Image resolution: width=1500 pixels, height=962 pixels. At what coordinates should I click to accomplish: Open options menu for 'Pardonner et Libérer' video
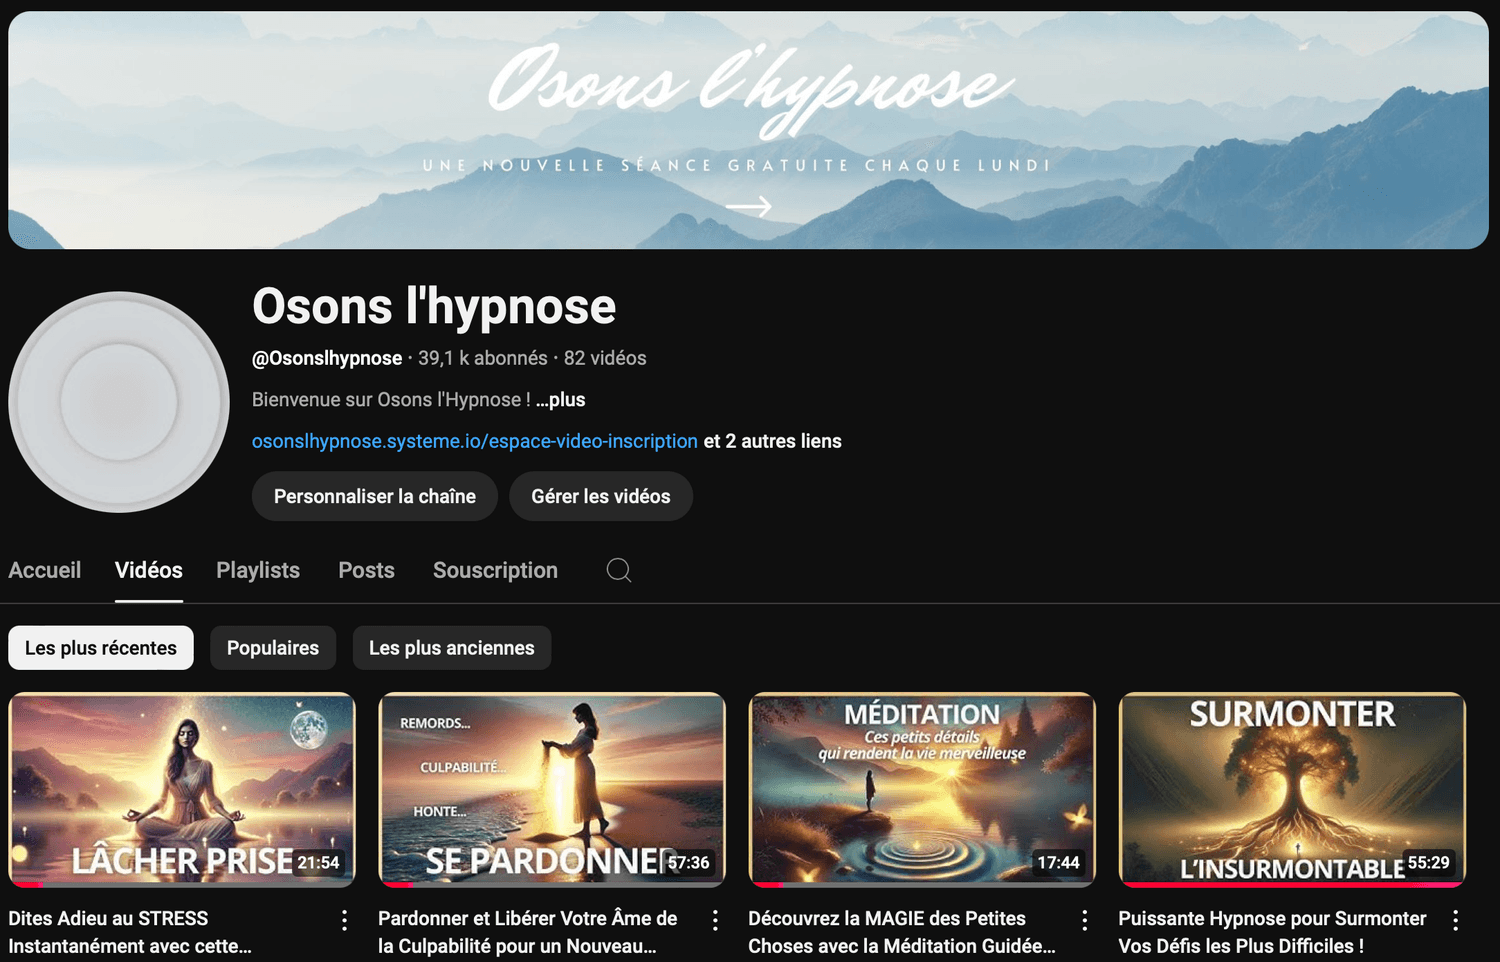[x=715, y=920]
